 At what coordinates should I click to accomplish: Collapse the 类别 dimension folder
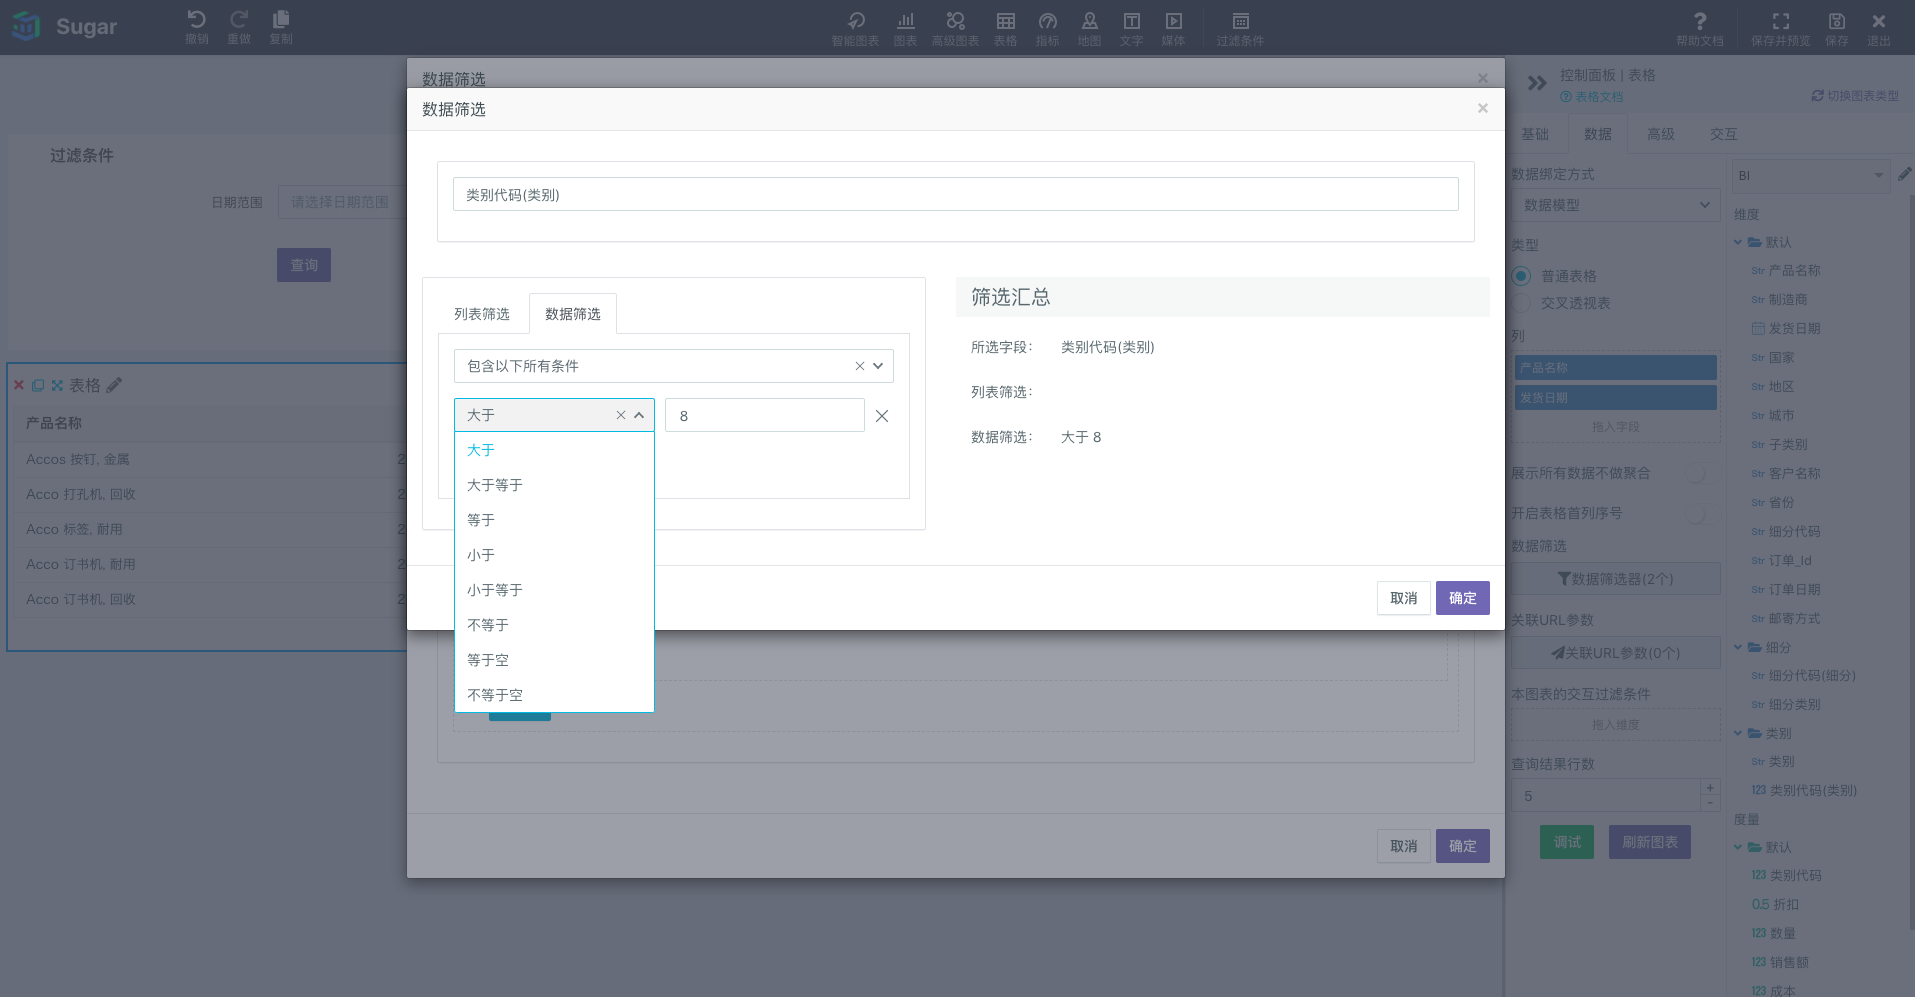[x=1738, y=733]
